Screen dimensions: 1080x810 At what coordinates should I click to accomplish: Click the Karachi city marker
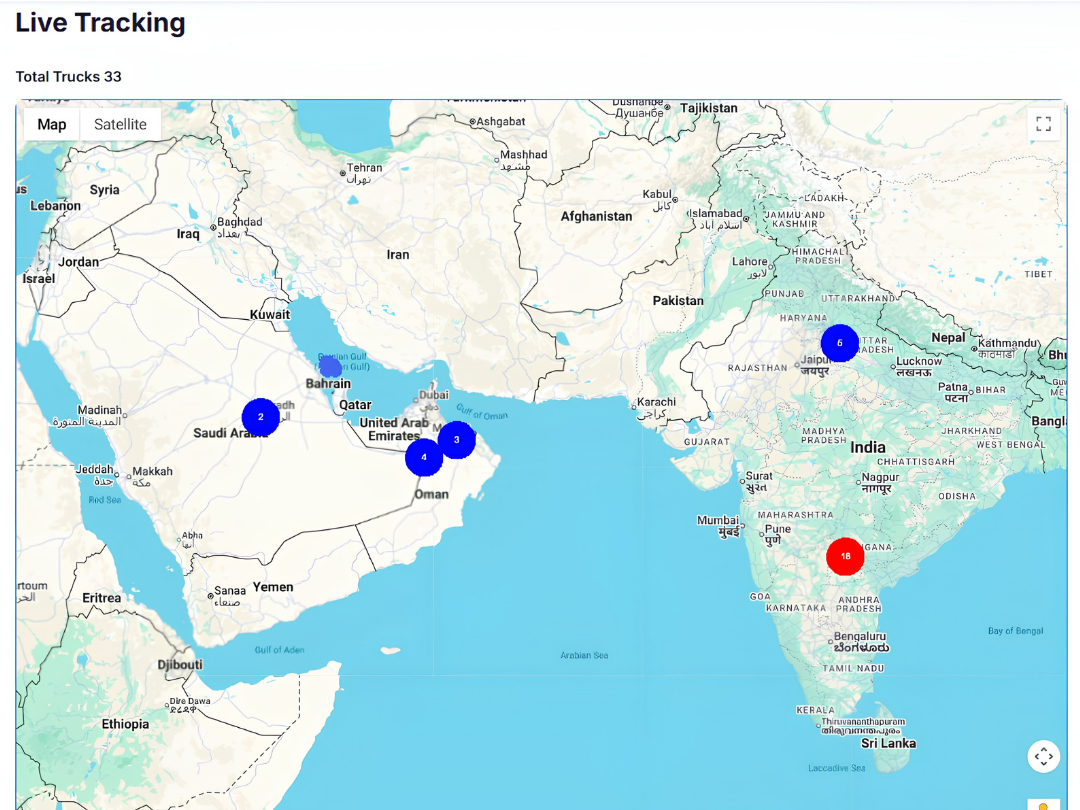point(634,407)
